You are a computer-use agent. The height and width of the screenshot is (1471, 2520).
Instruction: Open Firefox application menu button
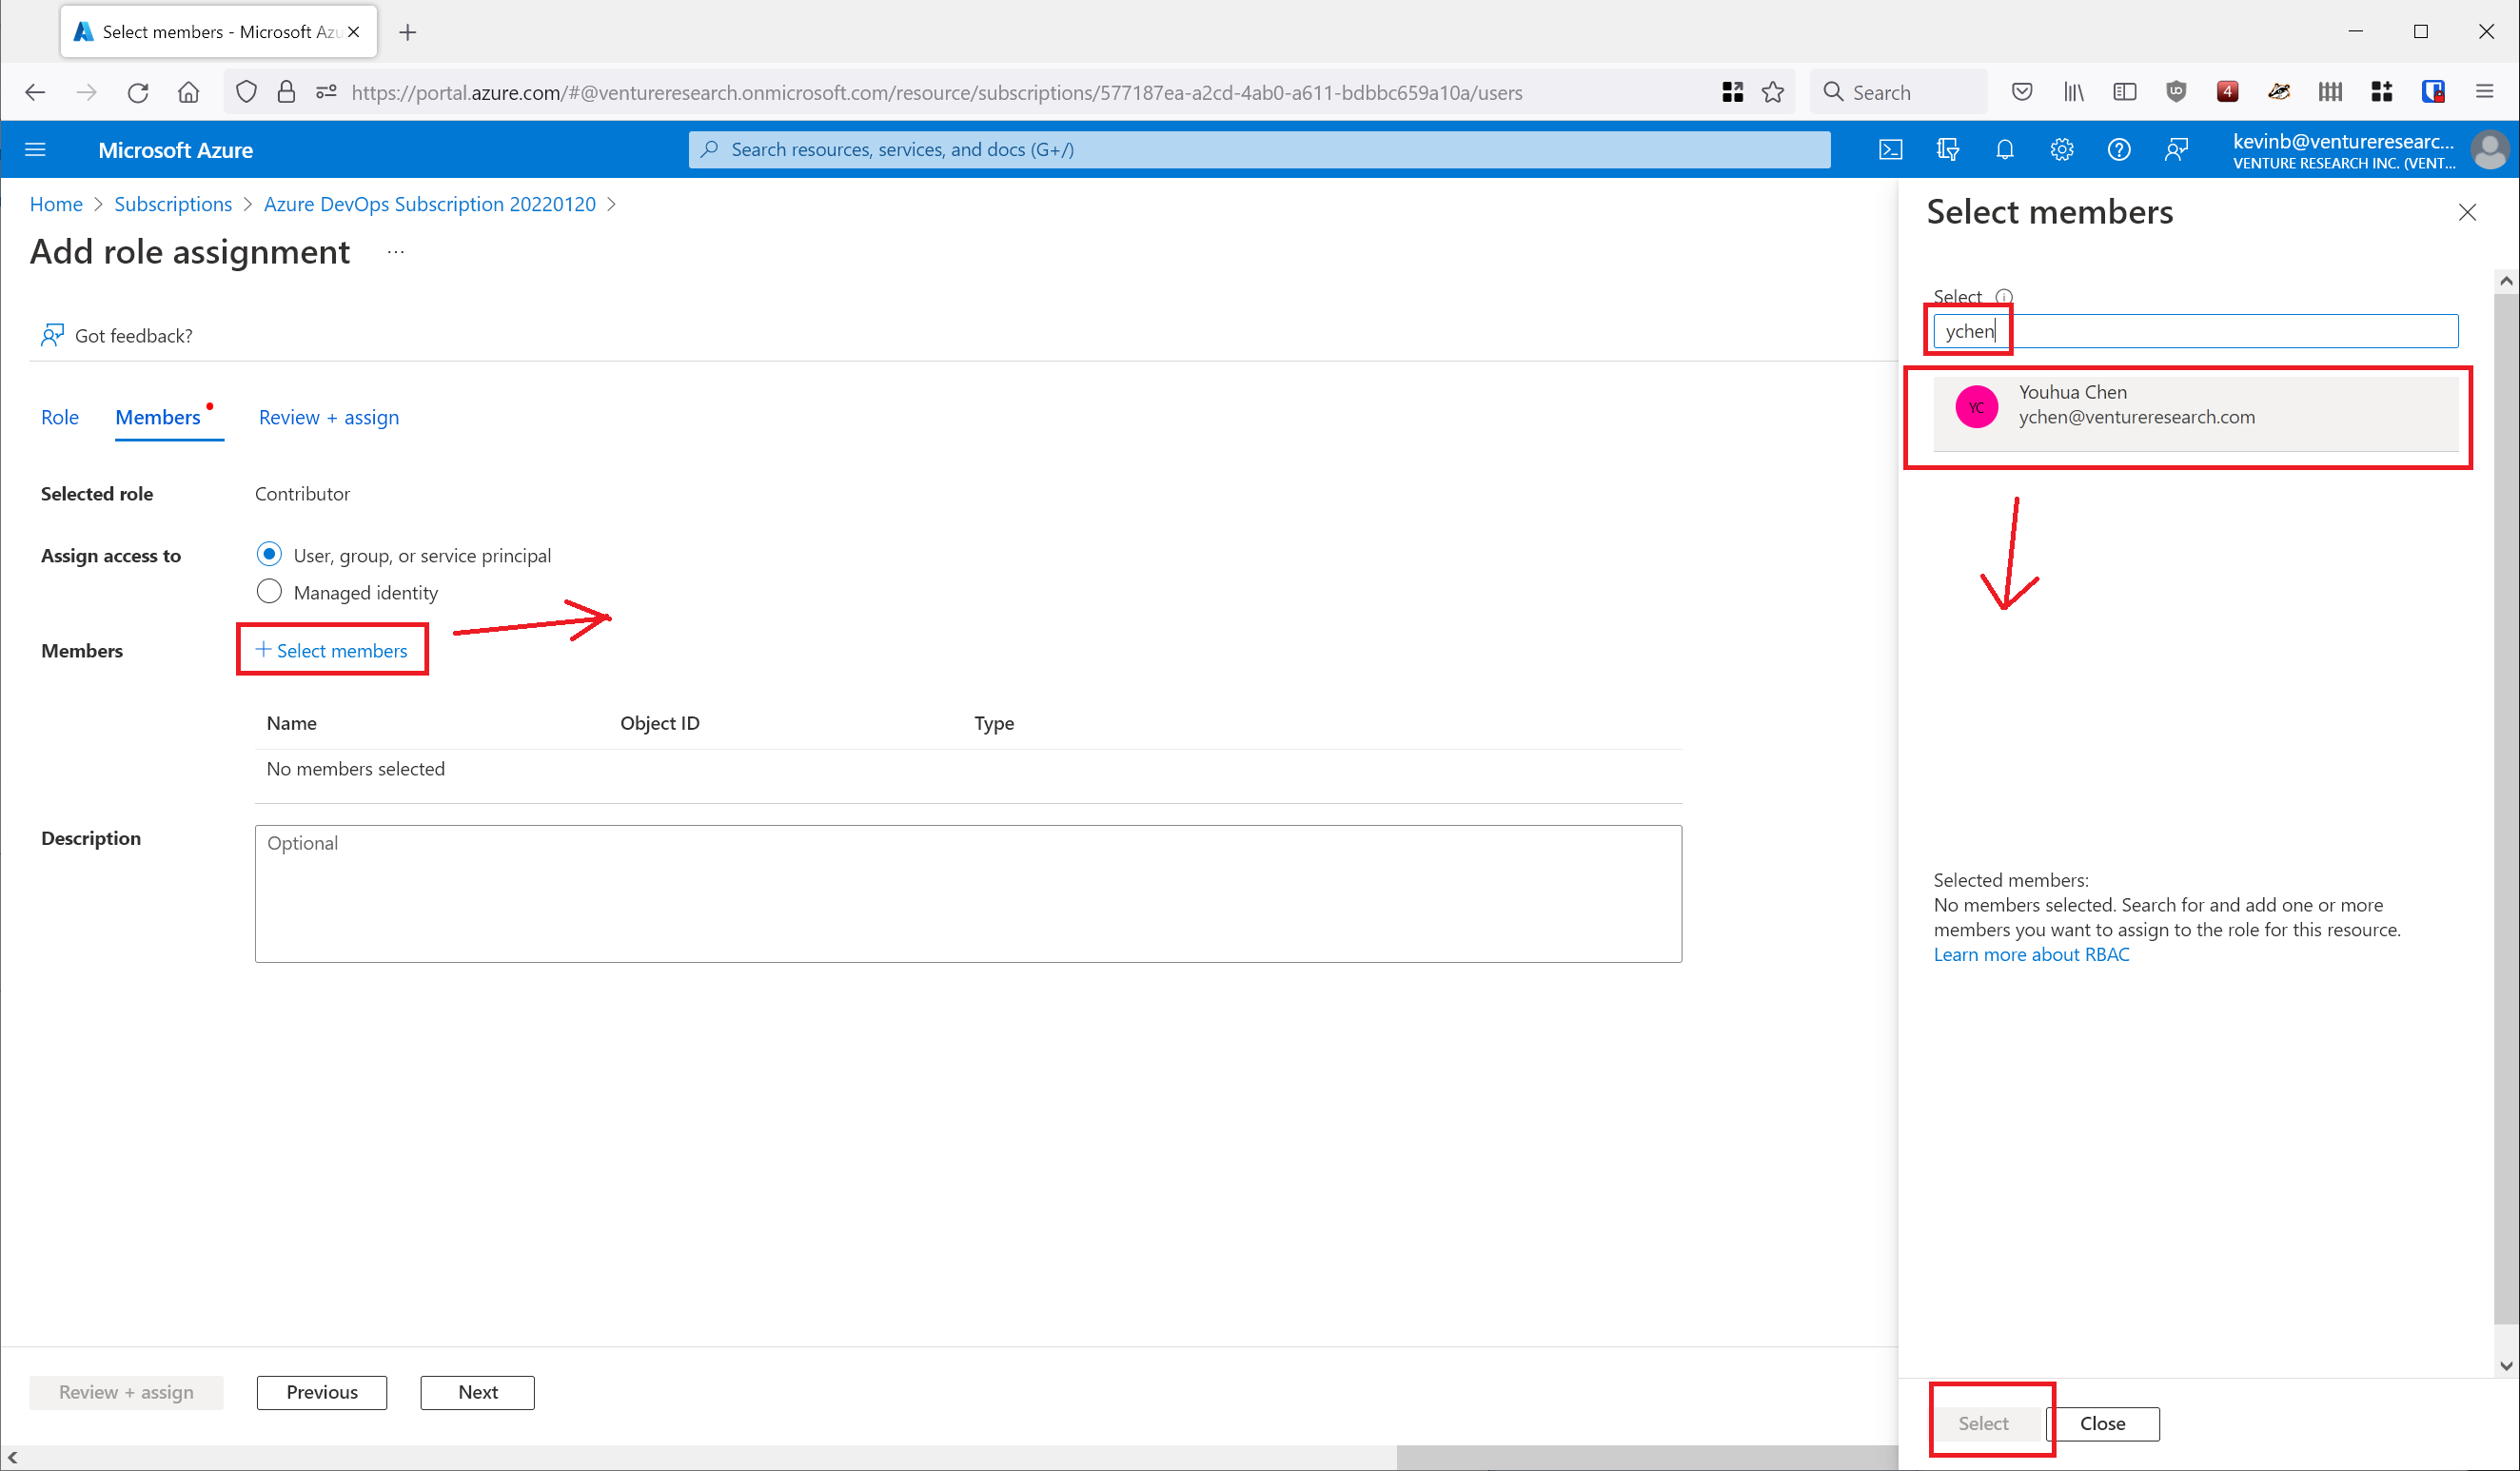point(2485,92)
